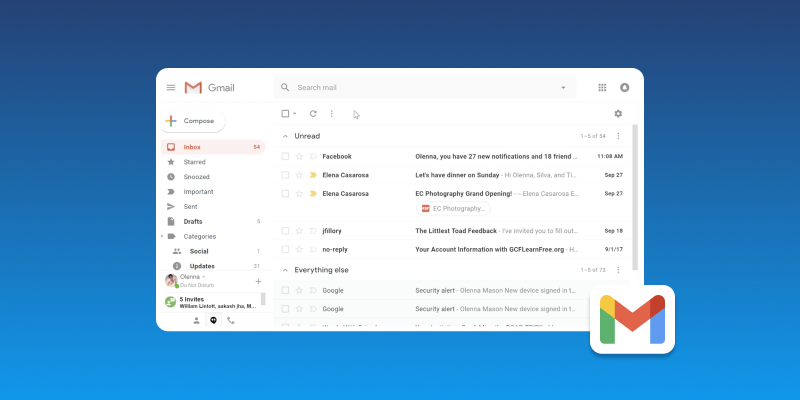Open the Inbox folder
Viewport: 800px width, 400px height.
[213, 147]
